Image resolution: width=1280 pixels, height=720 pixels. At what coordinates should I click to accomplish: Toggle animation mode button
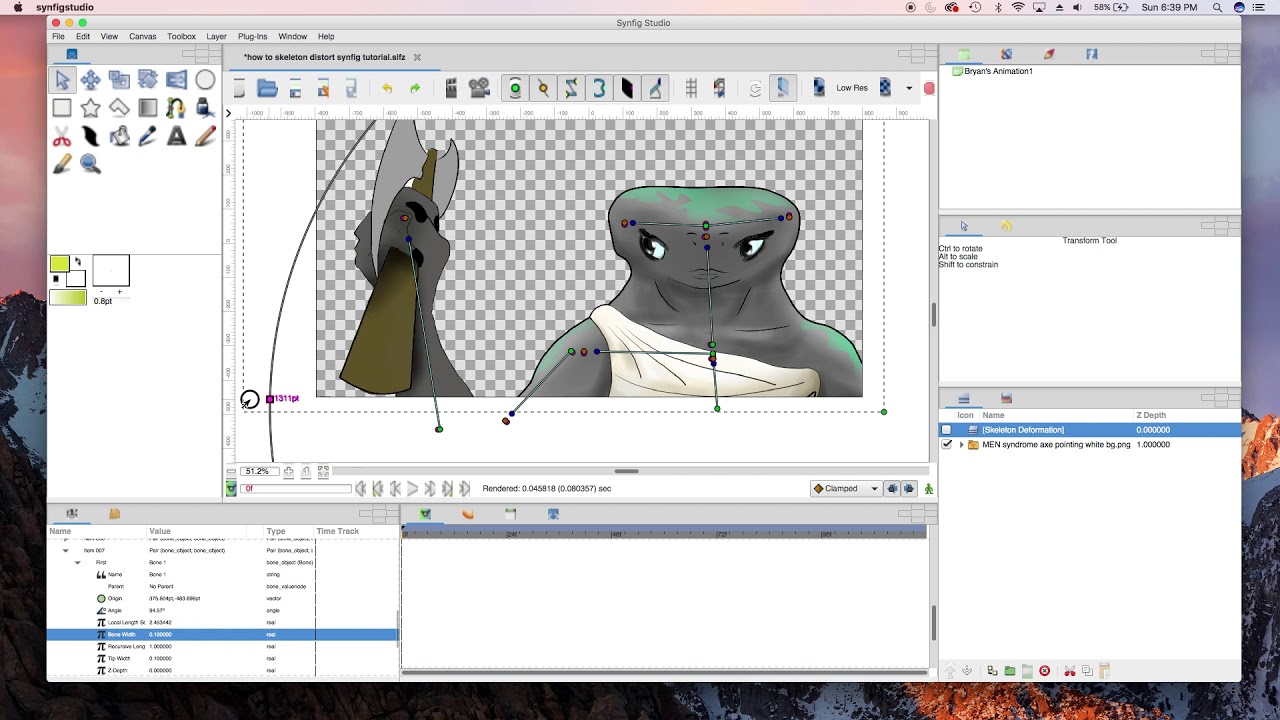pos(929,489)
